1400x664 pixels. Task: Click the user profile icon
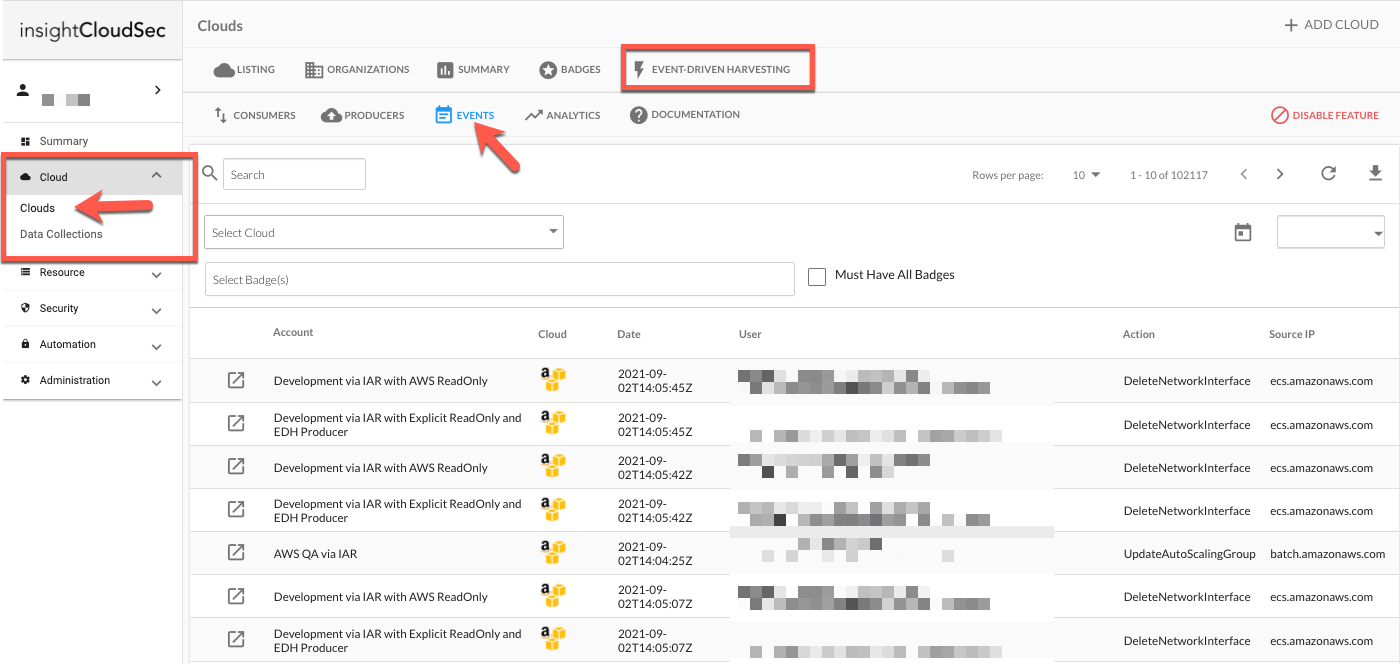[24, 90]
